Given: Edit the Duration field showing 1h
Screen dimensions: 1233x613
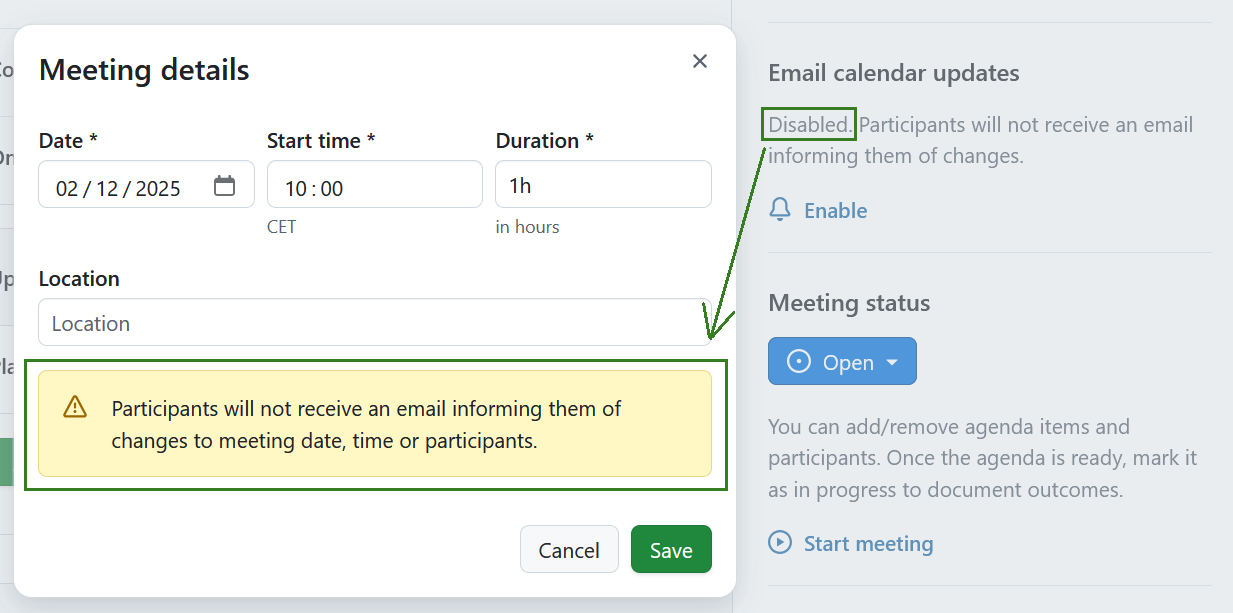Looking at the screenshot, I should point(603,184).
